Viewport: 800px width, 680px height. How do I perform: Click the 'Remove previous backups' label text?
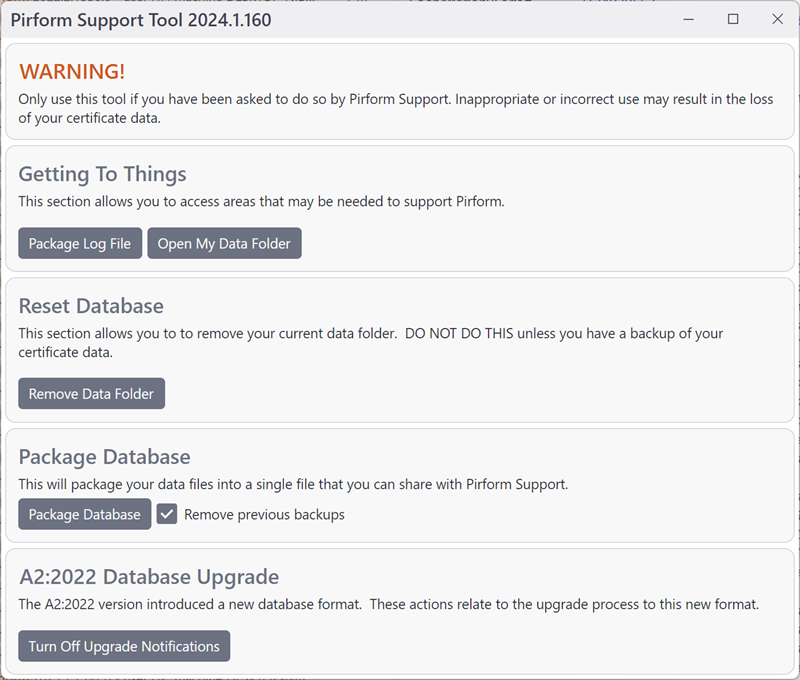[264, 514]
